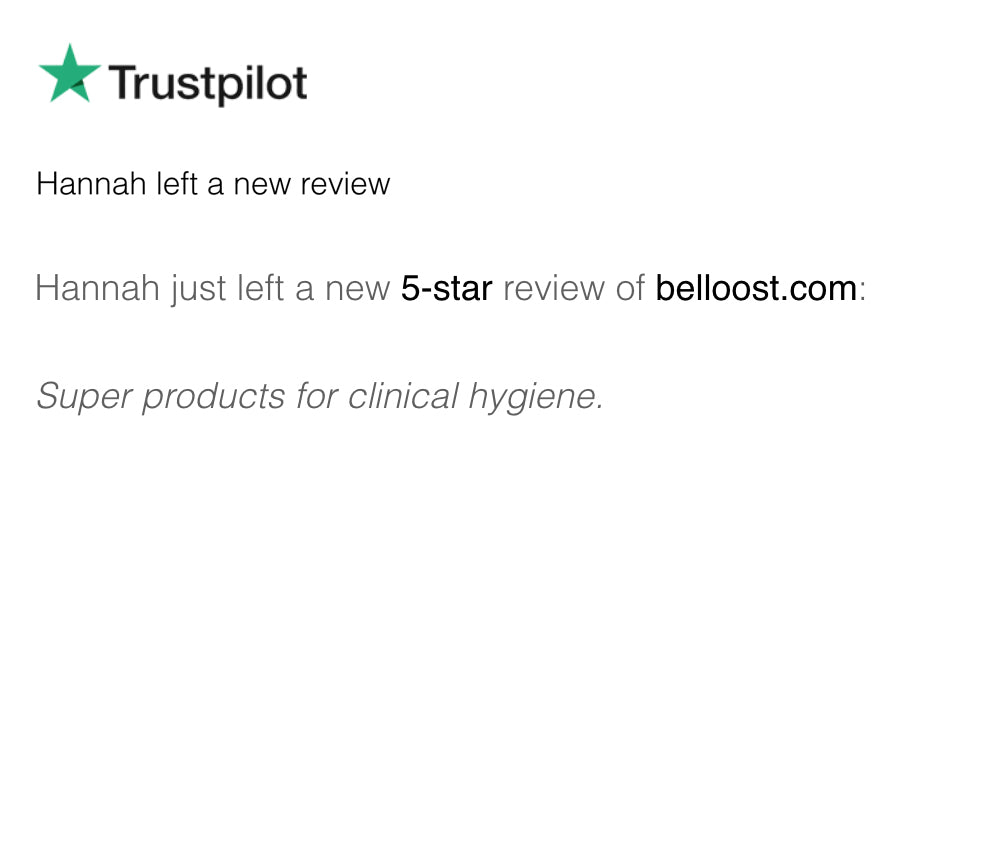990x850 pixels.
Task: Click the bold 5-star rating text
Action: click(446, 289)
